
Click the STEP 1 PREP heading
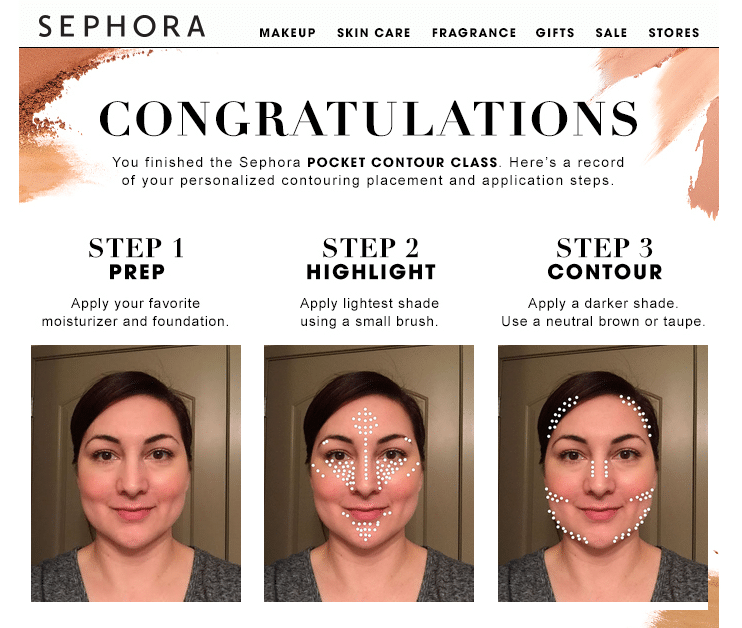pyautogui.click(x=136, y=259)
